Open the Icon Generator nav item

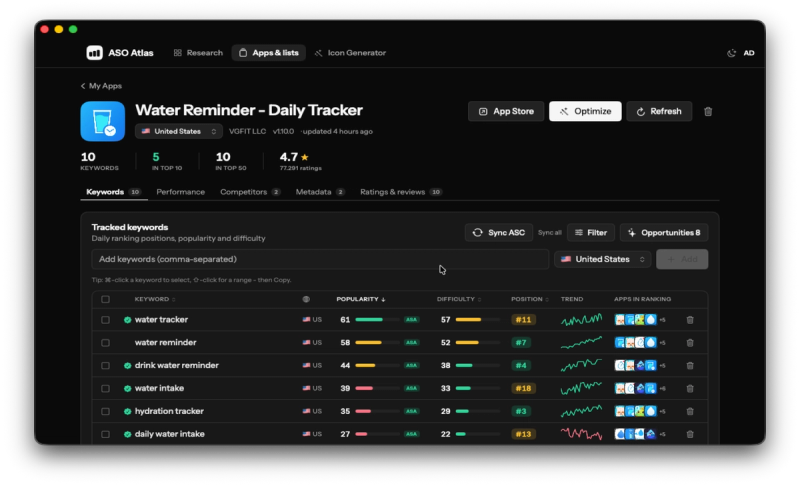350,53
